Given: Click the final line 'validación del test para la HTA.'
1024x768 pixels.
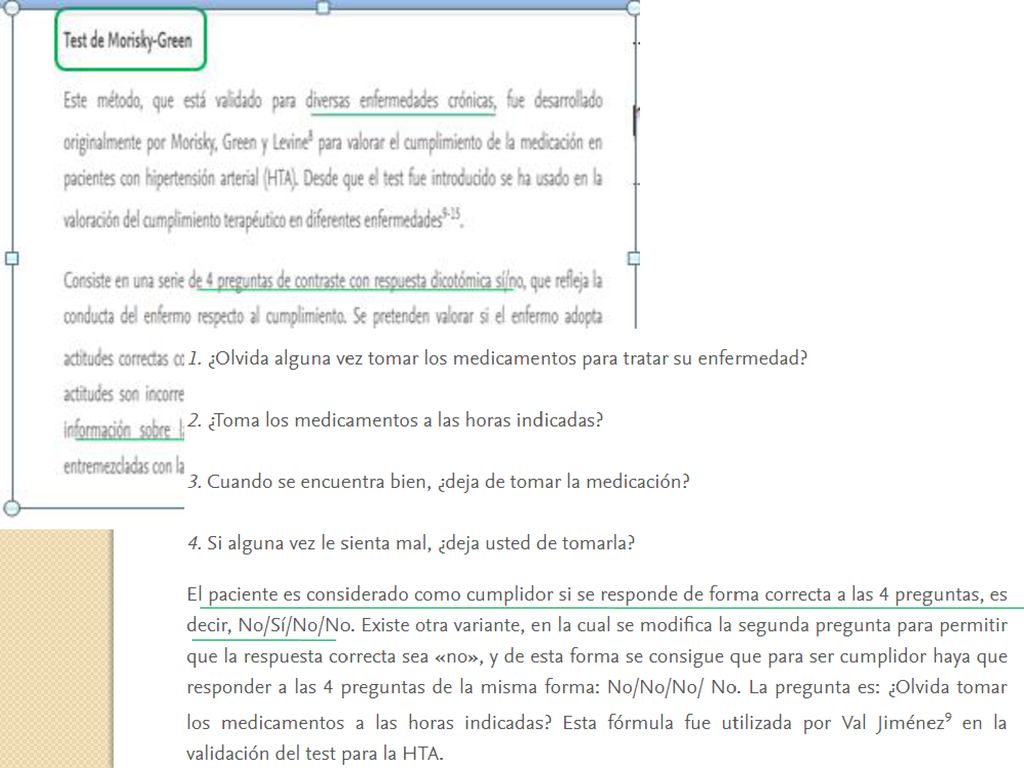Looking at the screenshot, I should 315,754.
